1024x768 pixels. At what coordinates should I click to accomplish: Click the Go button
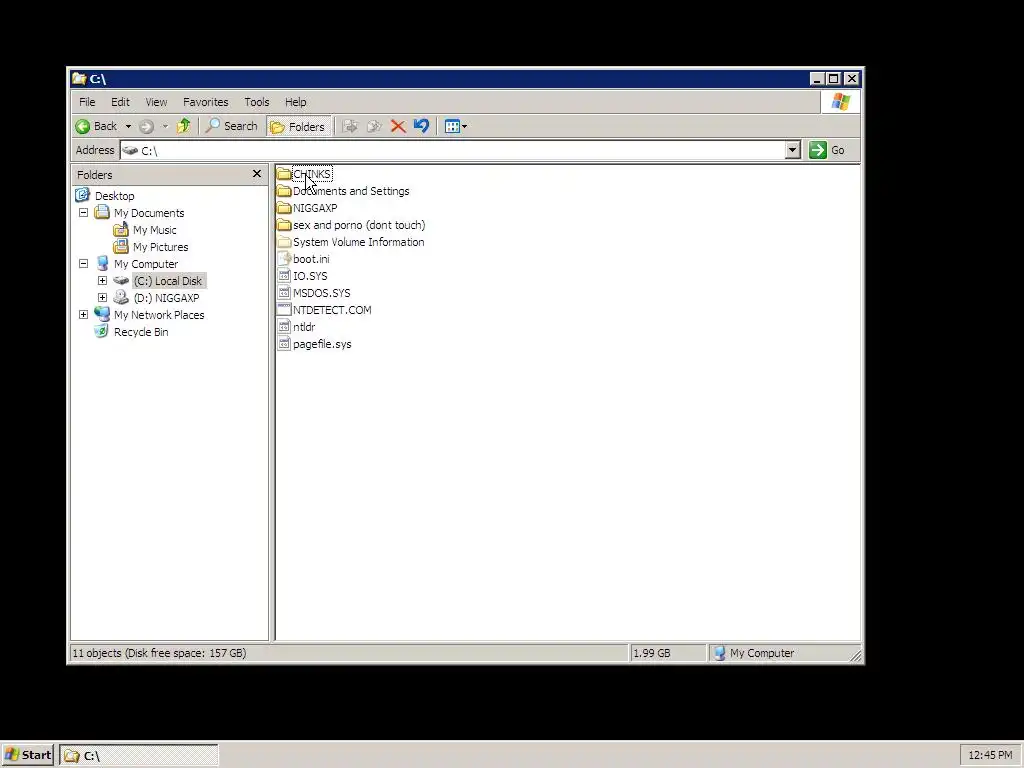[827, 150]
